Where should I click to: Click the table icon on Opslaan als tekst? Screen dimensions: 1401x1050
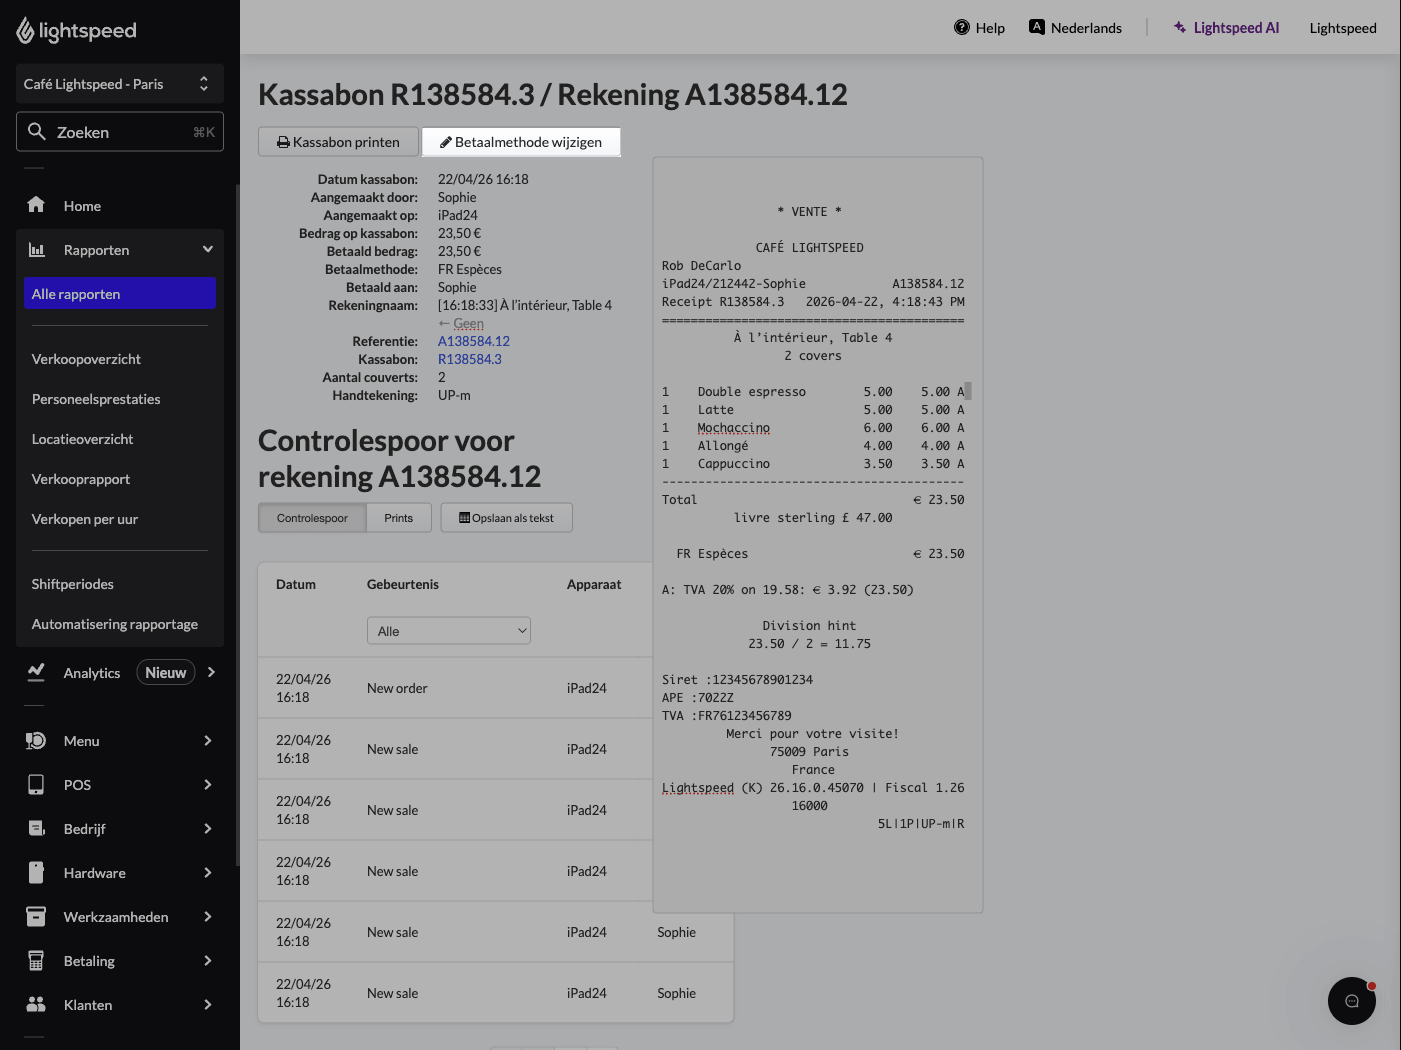465,518
